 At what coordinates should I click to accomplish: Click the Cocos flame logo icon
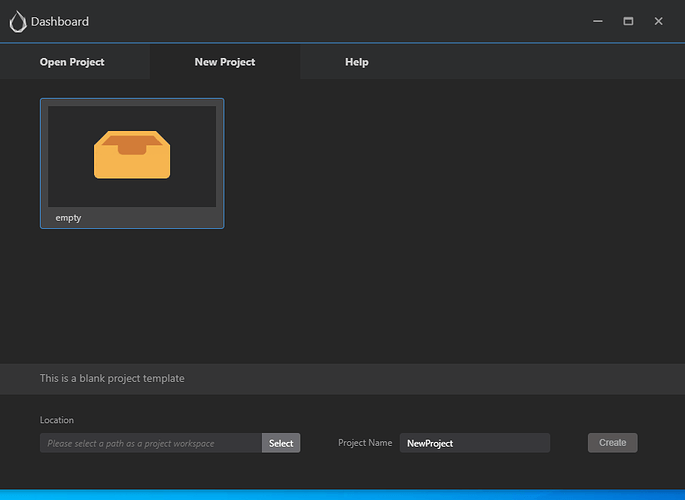coord(18,22)
